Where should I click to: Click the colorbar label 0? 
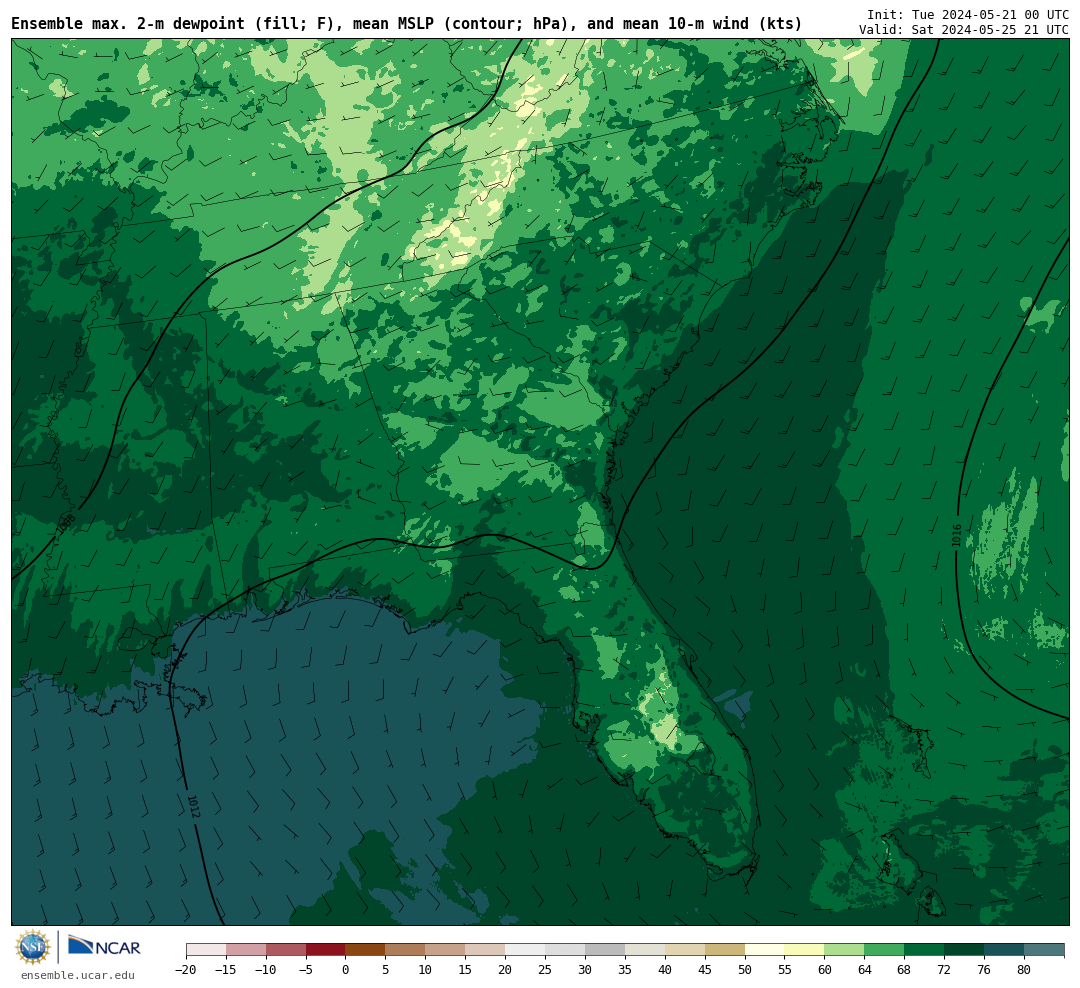pos(346,970)
